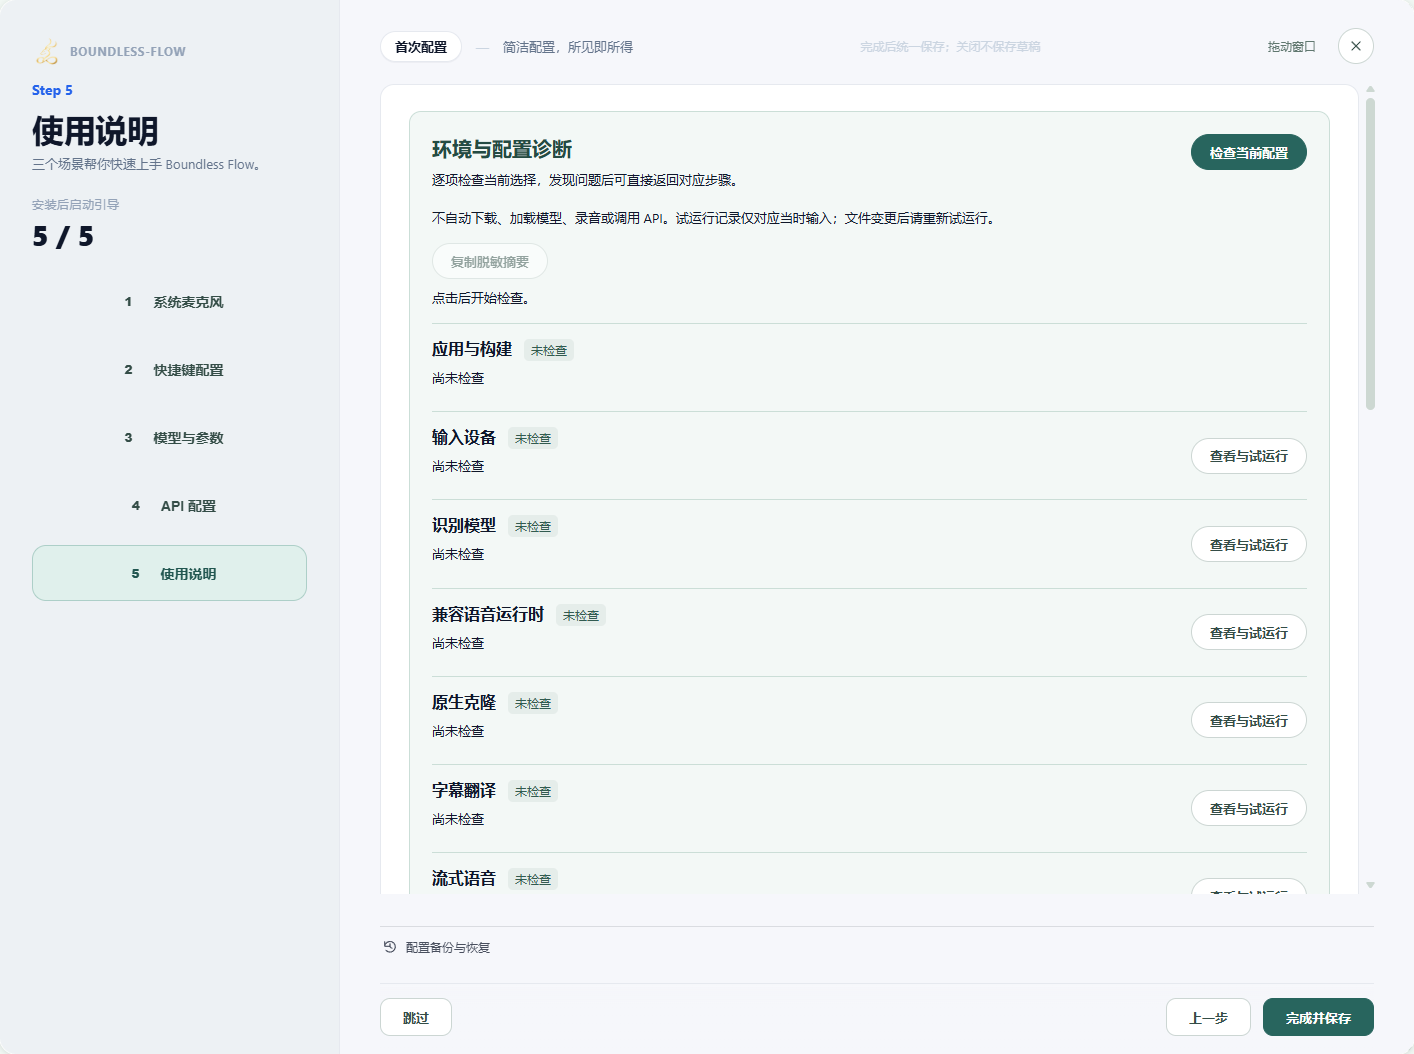1414x1054 pixels.
Task: Click 完成并保存 to finish
Action: 1318,1017
